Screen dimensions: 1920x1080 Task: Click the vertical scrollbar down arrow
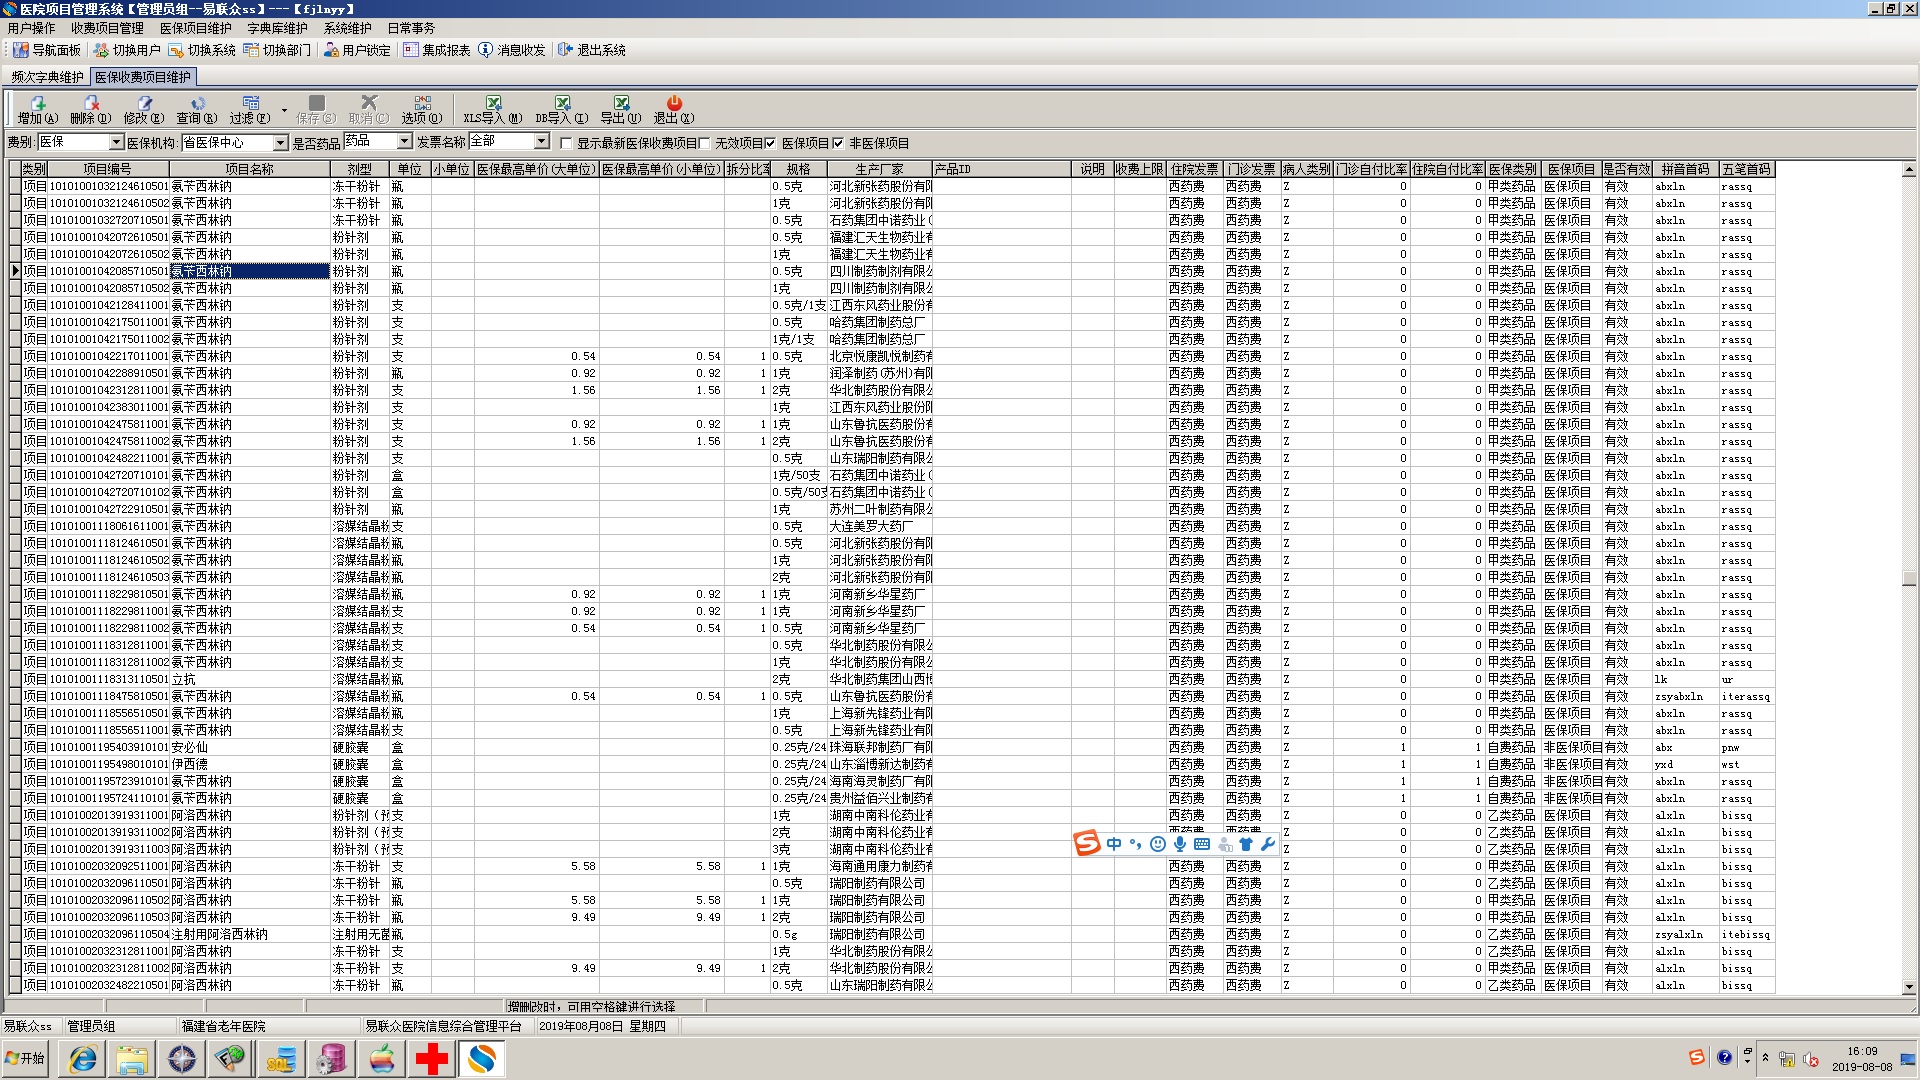[1908, 987]
